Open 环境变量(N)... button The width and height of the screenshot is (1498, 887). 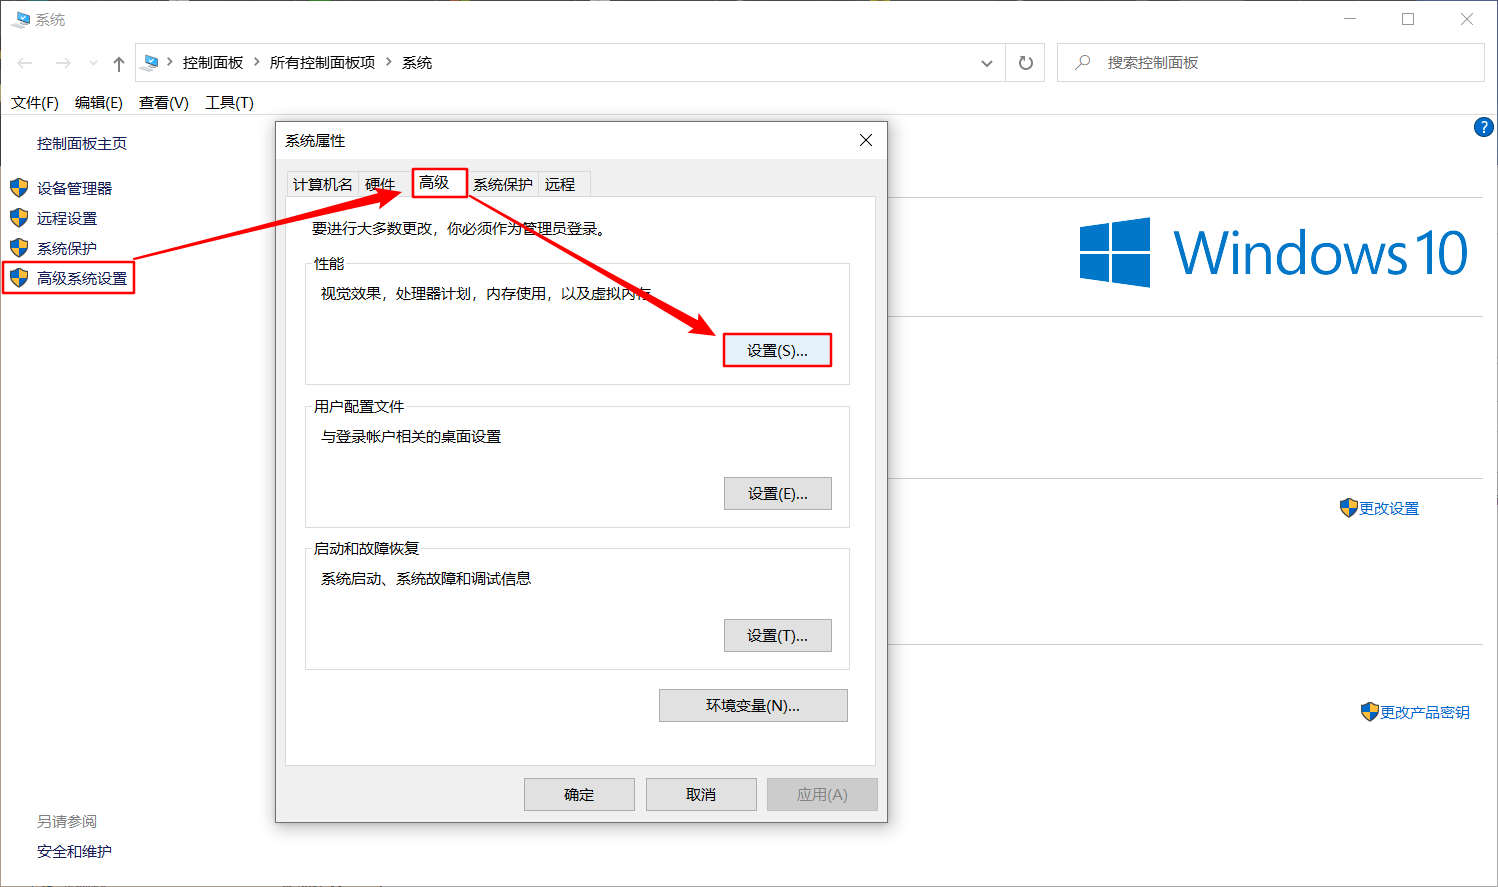tap(753, 706)
